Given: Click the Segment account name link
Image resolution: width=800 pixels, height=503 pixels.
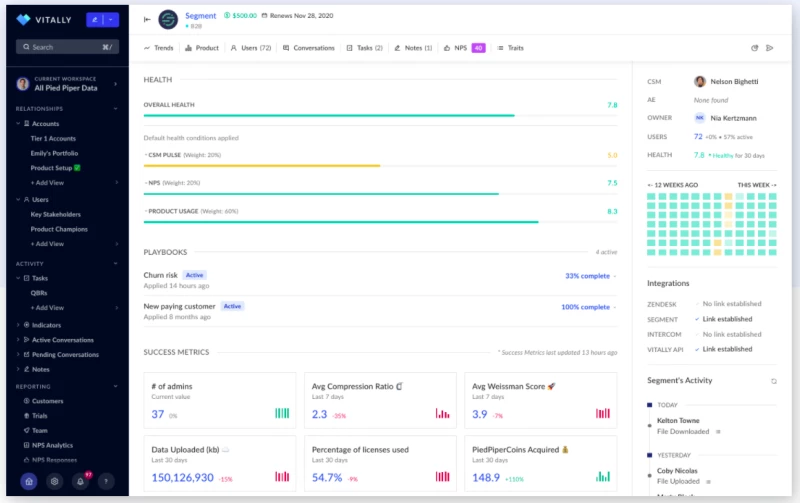Looking at the screenshot, I should [x=201, y=15].
